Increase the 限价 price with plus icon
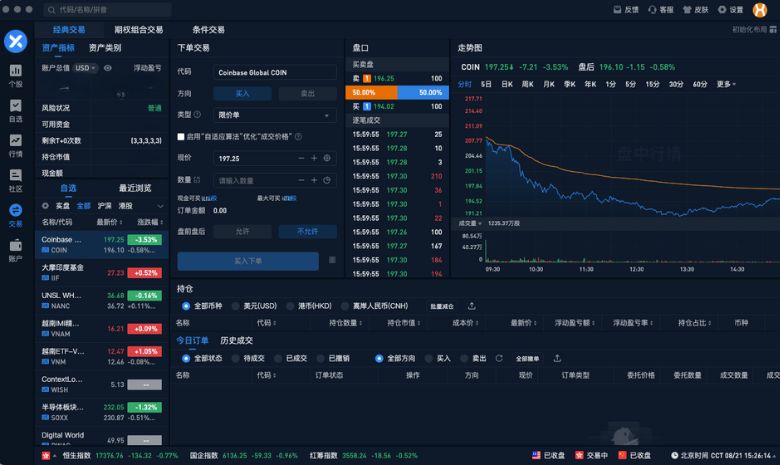Viewport: 780px width, 465px height. [314, 158]
